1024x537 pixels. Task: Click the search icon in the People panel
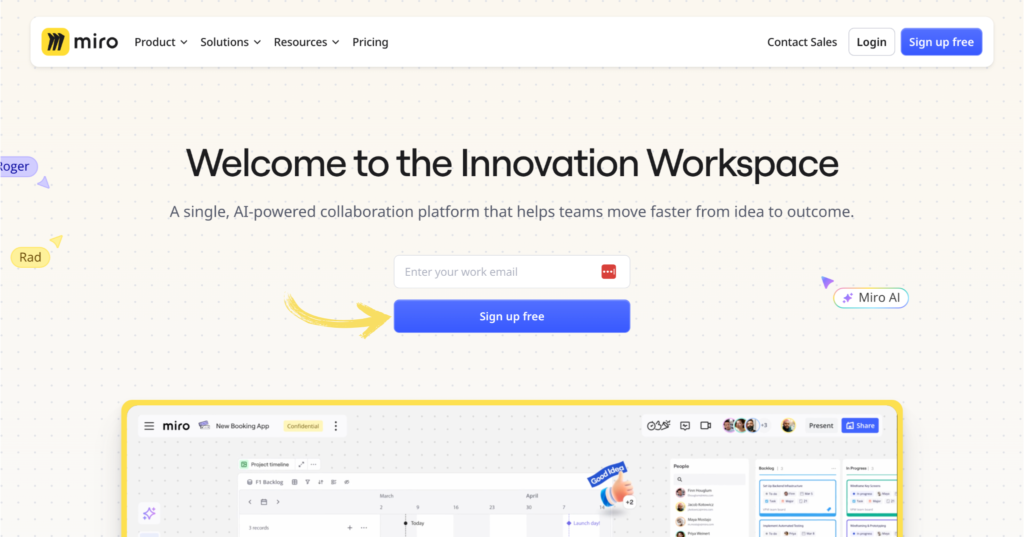680,480
